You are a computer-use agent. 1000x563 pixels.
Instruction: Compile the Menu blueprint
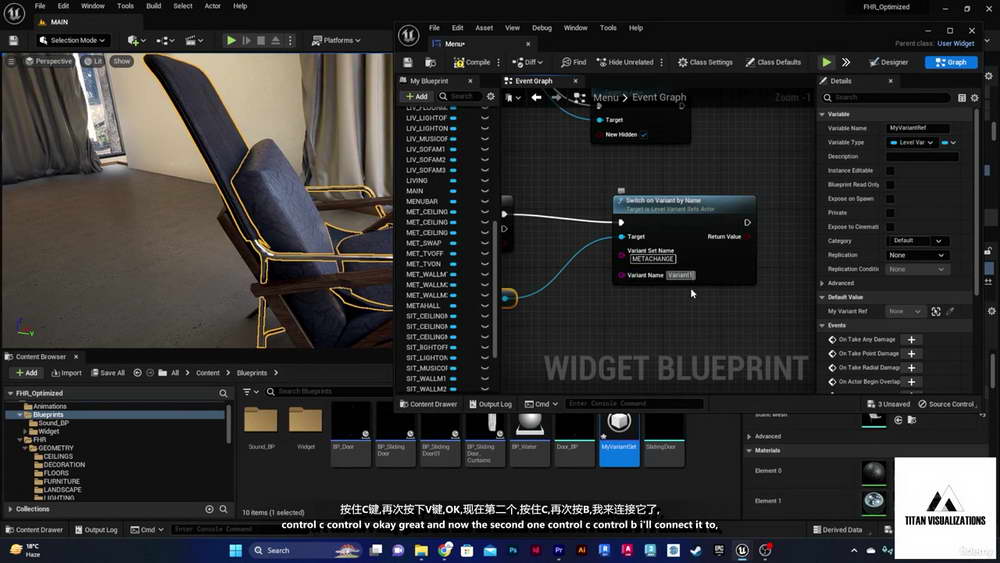click(472, 62)
